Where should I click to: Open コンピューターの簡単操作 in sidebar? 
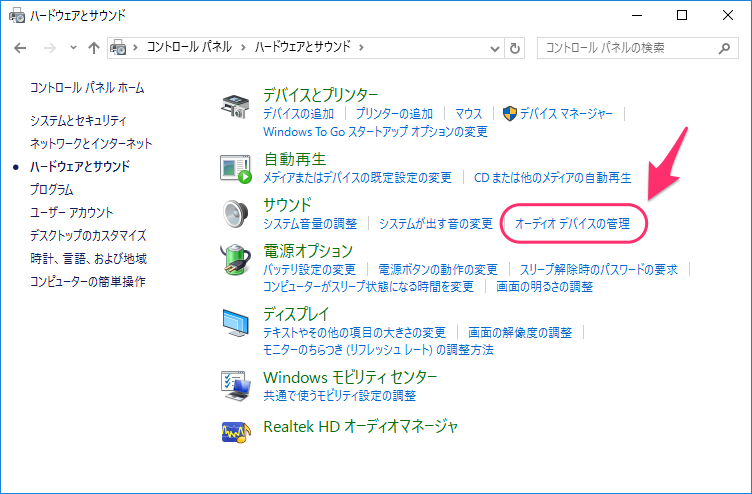(88, 282)
